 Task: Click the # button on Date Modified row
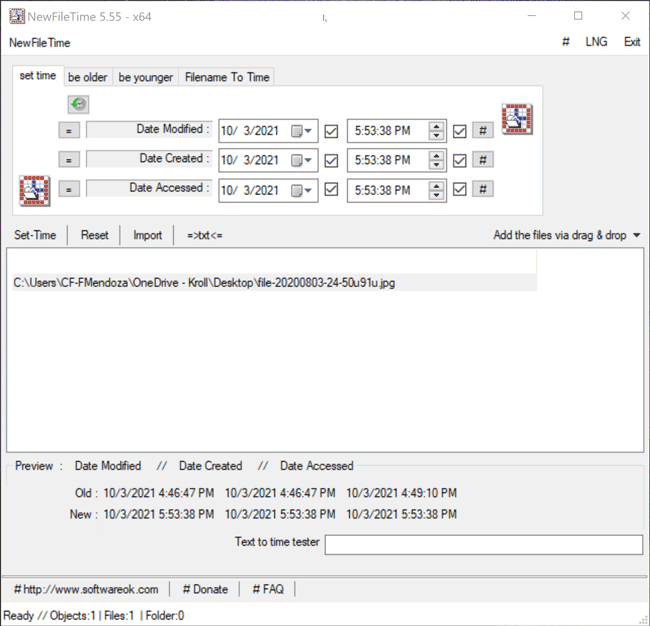point(483,131)
